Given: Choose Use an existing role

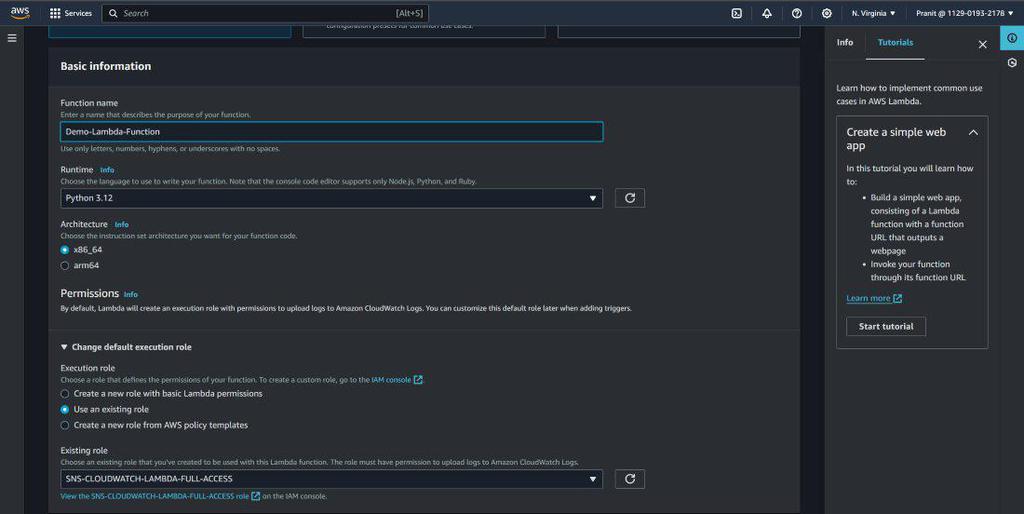Looking at the screenshot, I should [65, 410].
